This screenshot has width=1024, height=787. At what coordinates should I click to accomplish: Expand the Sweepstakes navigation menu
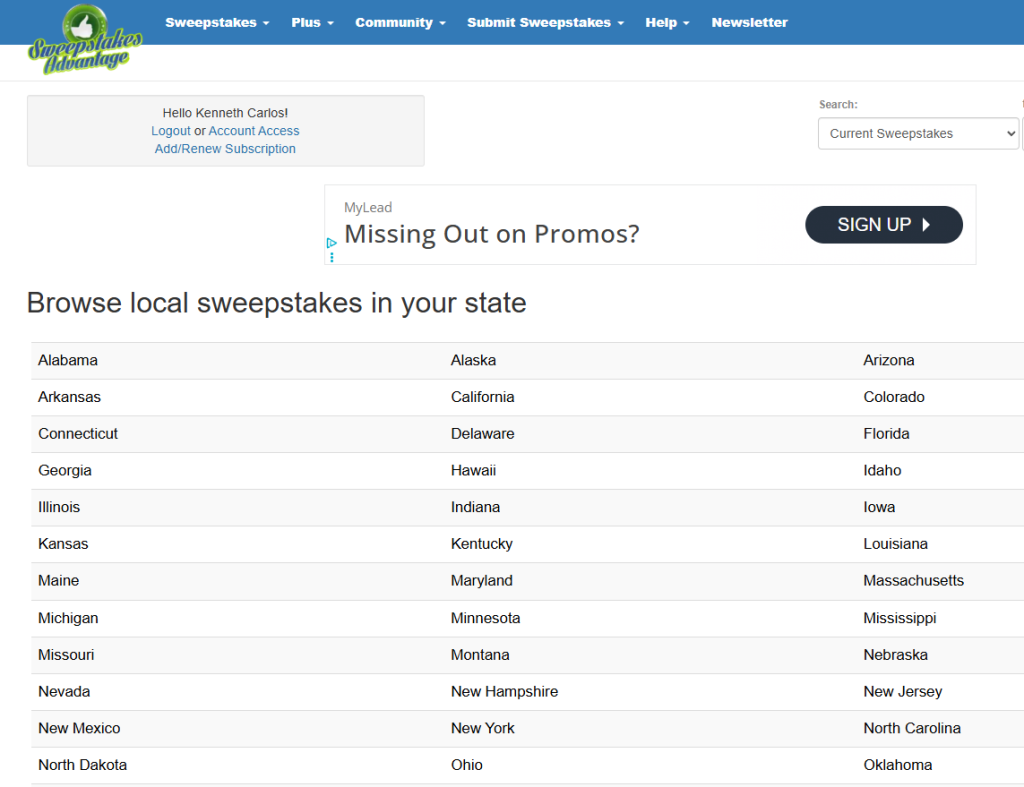217,22
